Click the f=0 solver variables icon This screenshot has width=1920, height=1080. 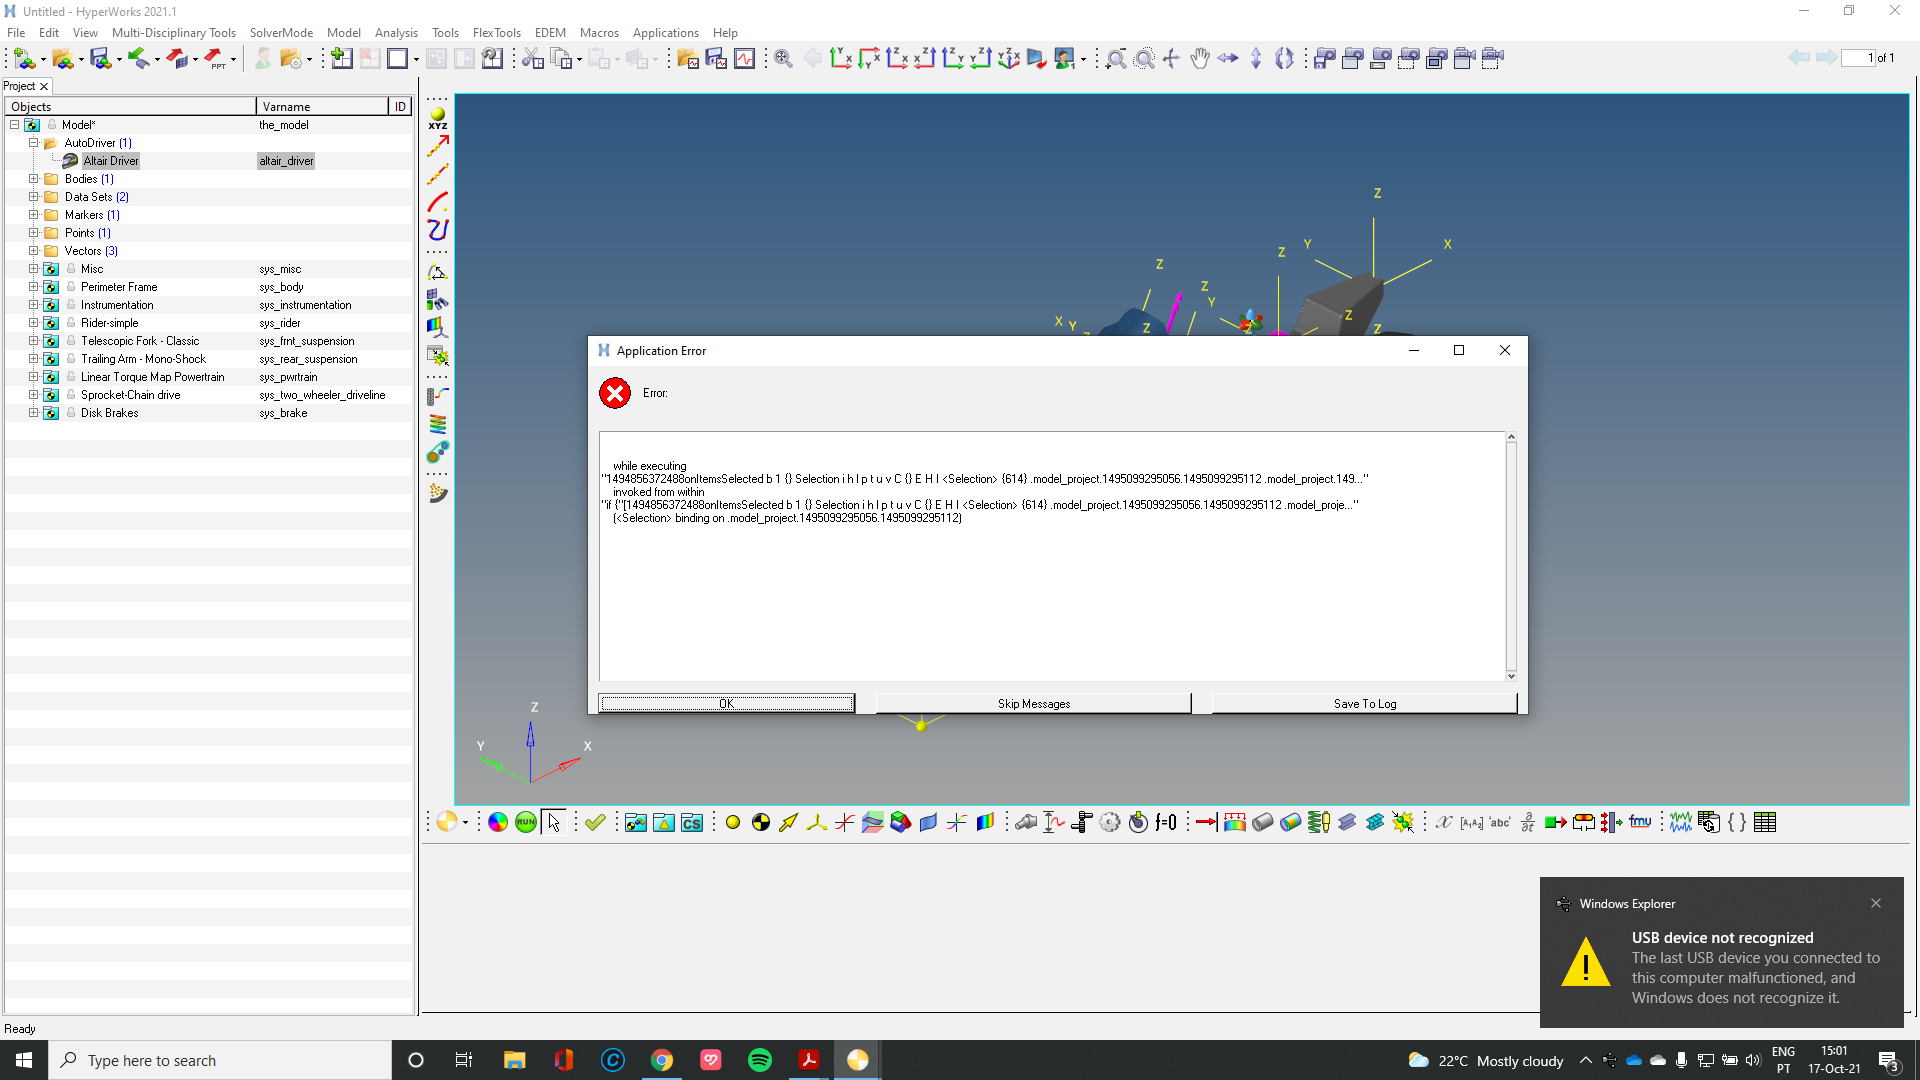[1166, 822]
